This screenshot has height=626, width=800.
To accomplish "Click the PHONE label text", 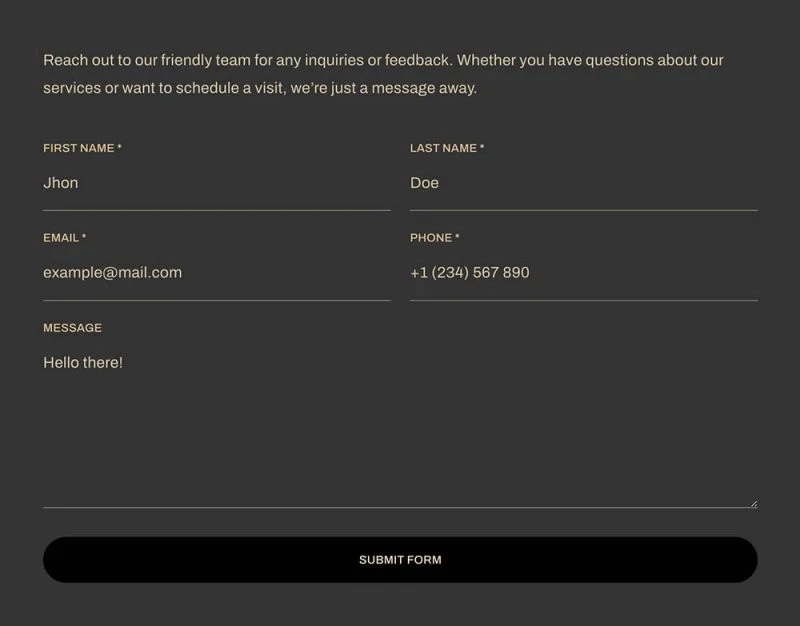I will pos(431,238).
